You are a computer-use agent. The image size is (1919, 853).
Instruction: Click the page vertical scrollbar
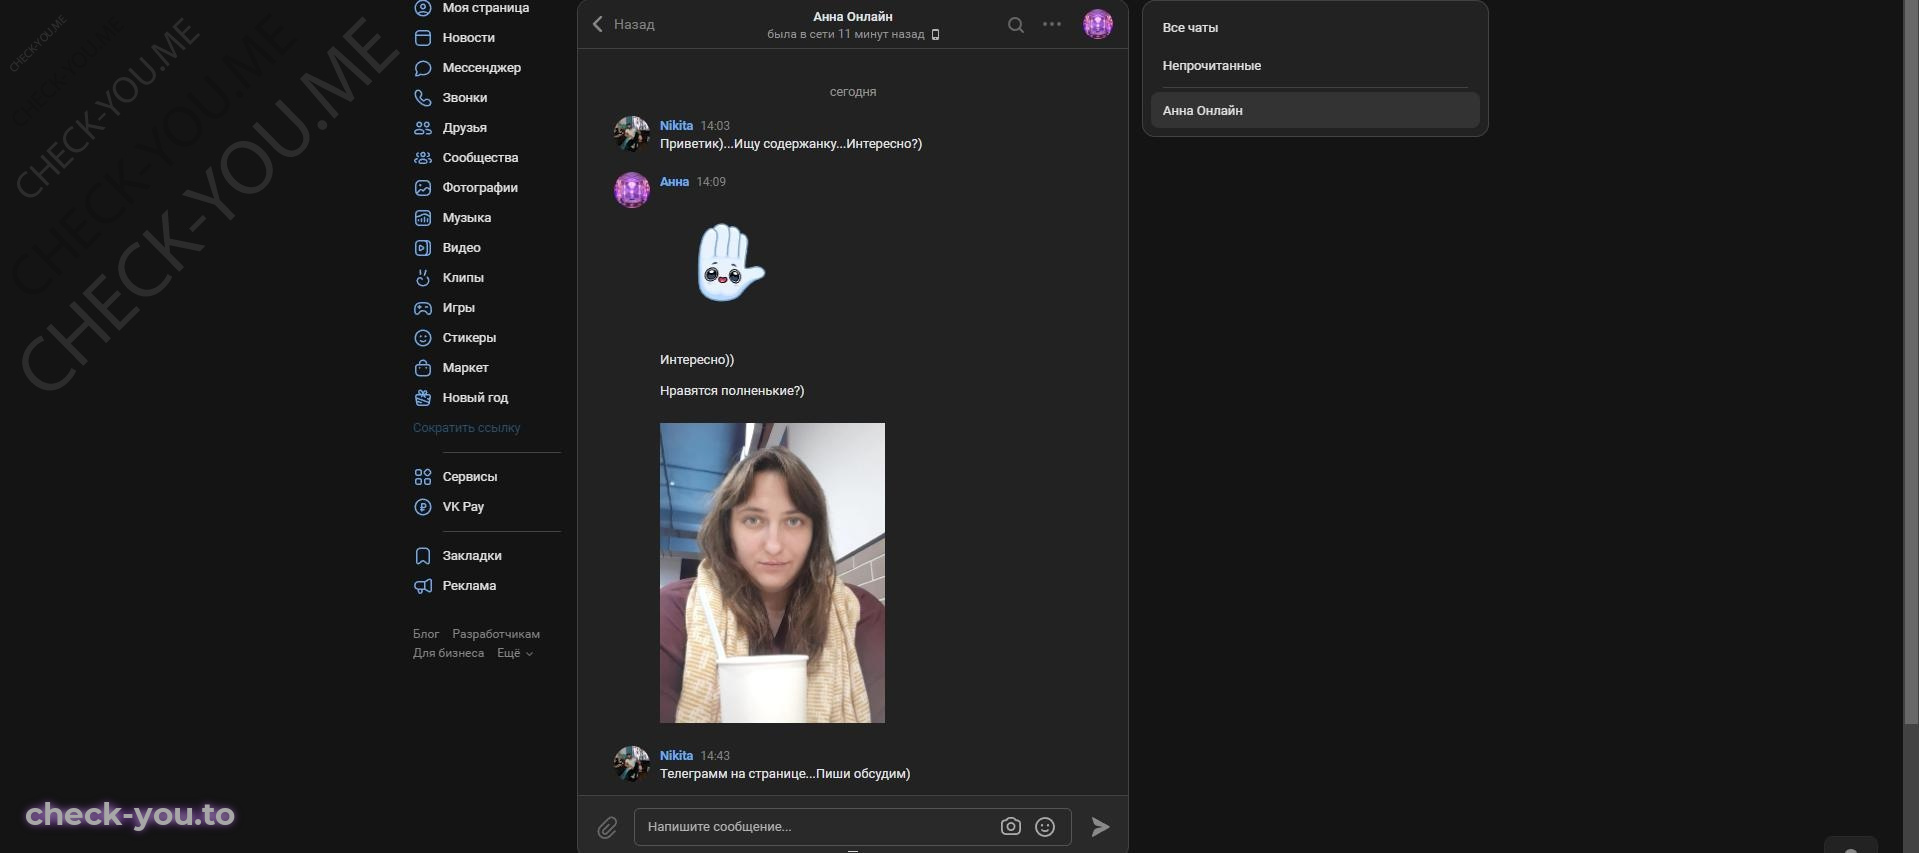click(1911, 360)
